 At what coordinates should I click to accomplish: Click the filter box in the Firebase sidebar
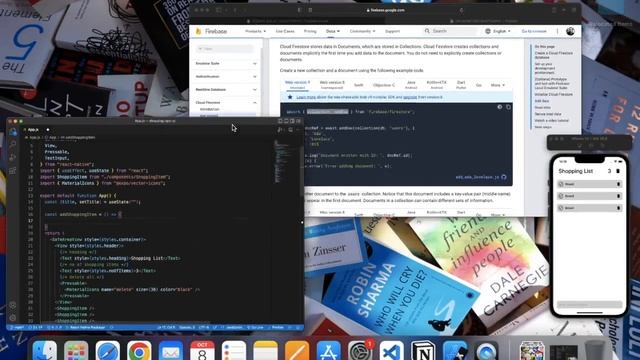pos(224,49)
